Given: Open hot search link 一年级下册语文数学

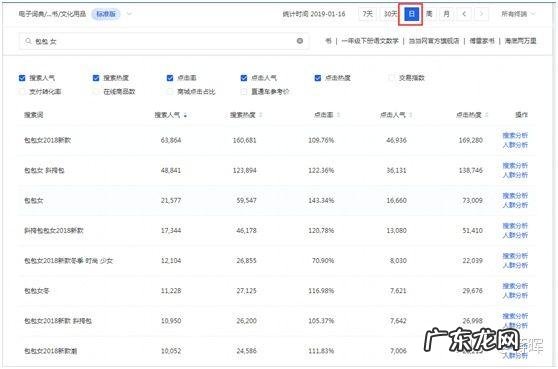Looking at the screenshot, I should tap(370, 41).
